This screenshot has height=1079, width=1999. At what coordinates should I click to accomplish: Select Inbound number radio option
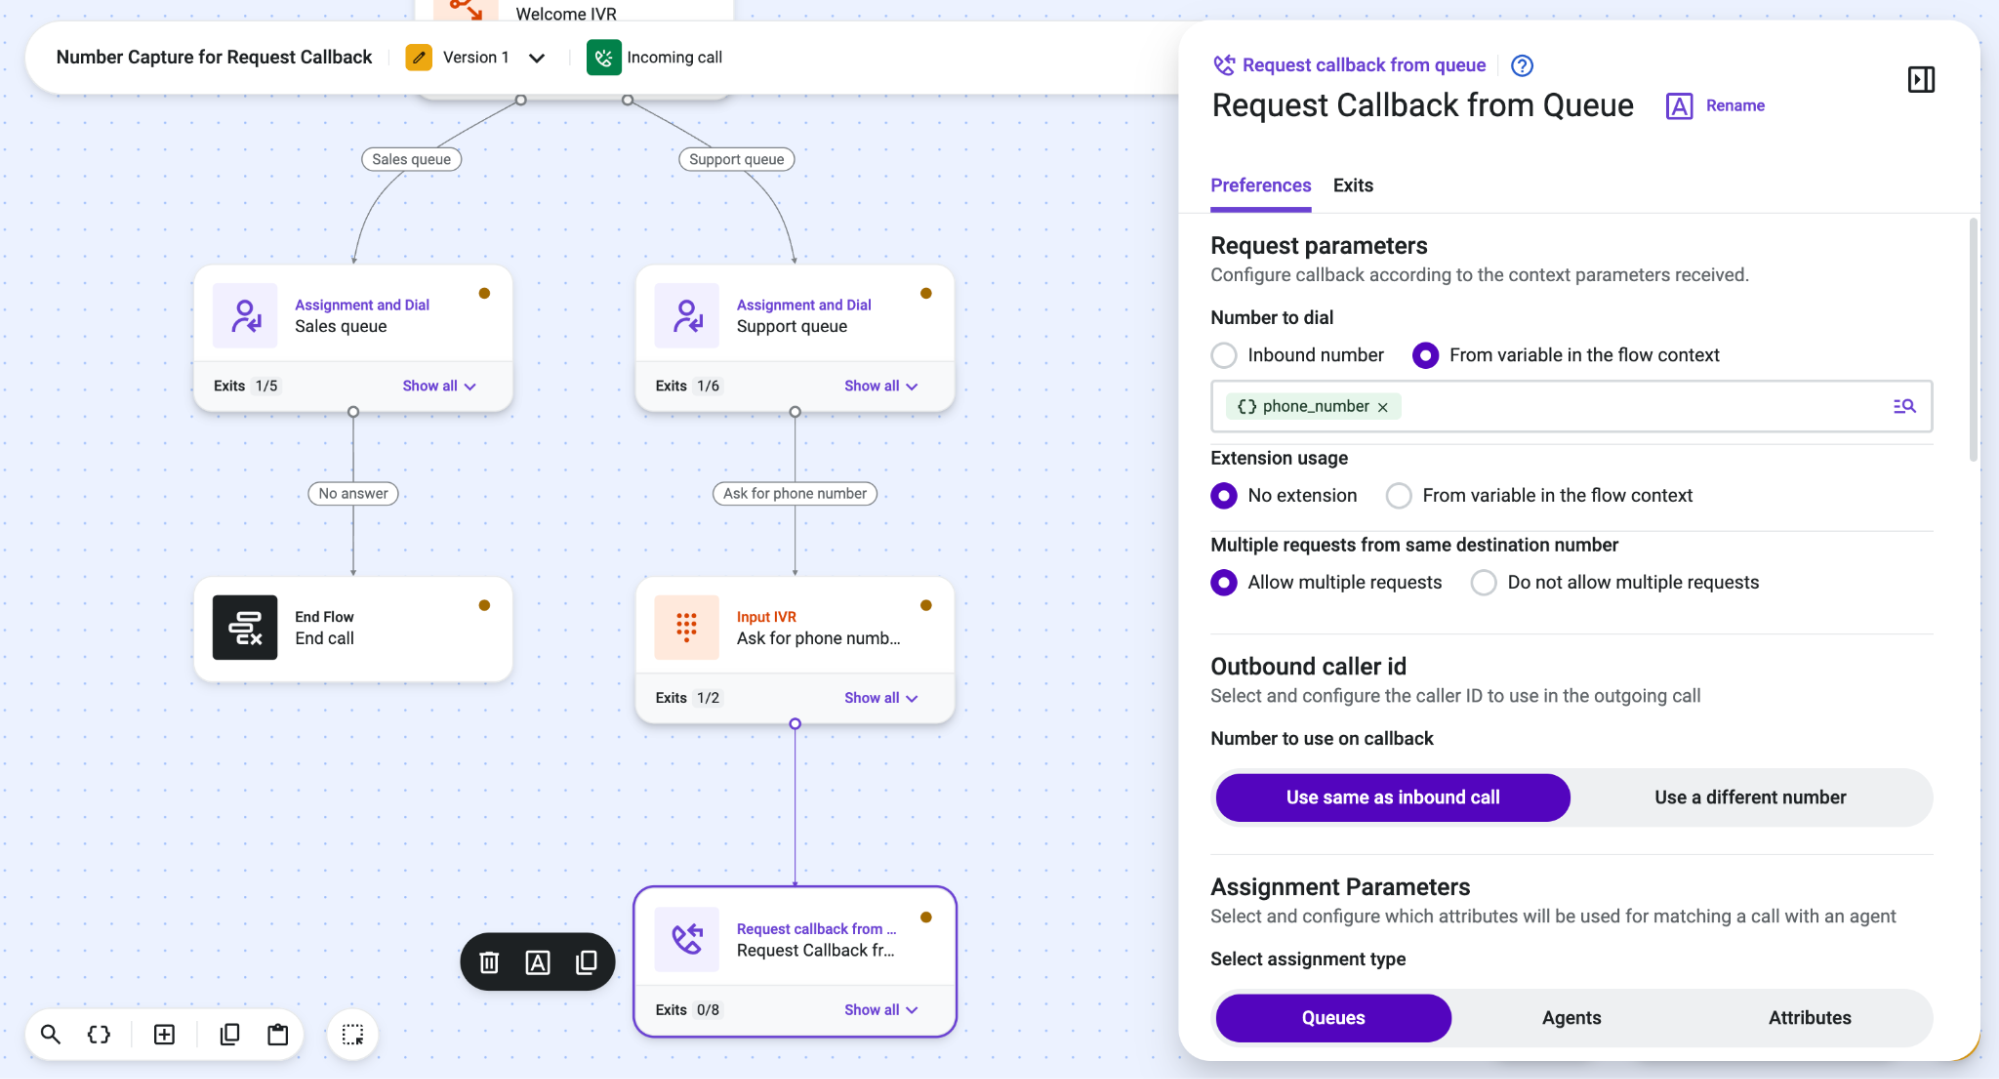(x=1223, y=355)
